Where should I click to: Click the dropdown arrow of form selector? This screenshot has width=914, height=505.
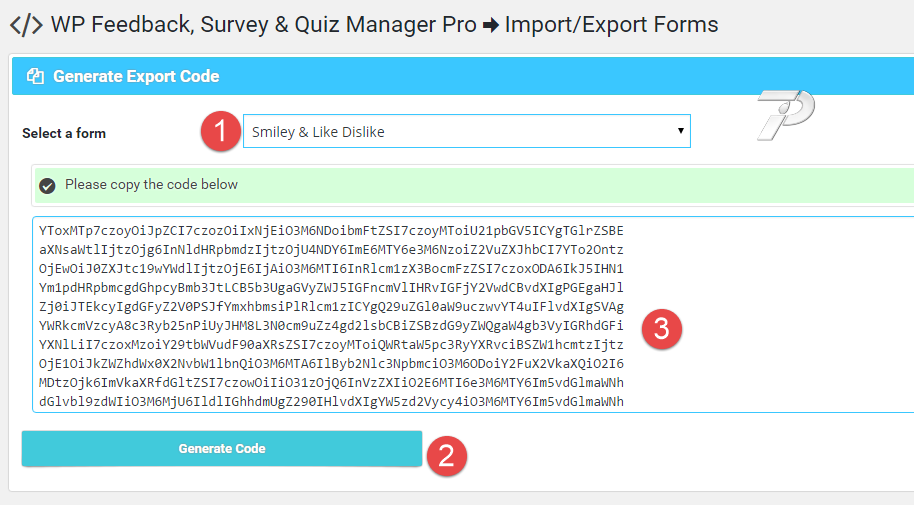[680, 131]
